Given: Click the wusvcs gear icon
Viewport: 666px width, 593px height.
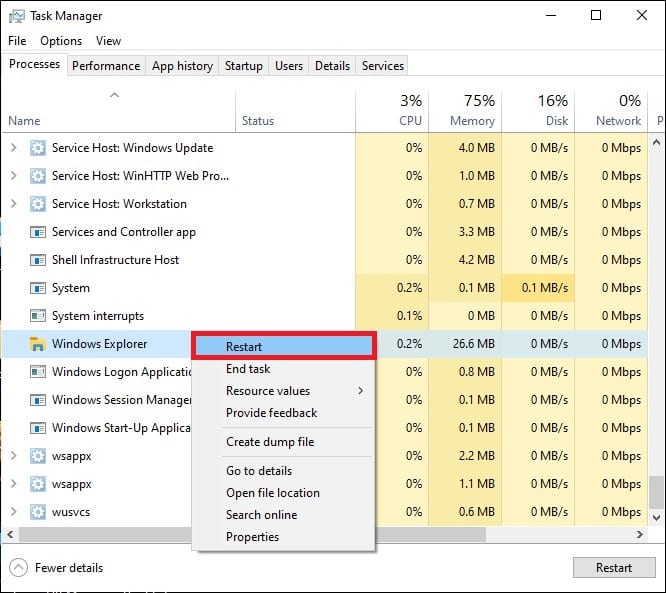Looking at the screenshot, I should (x=38, y=512).
